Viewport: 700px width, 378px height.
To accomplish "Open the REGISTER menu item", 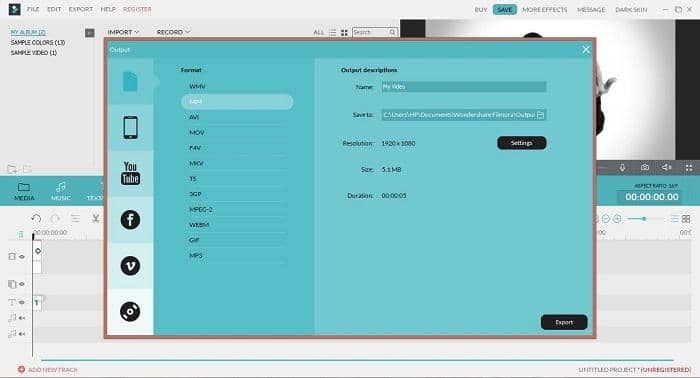I will (x=138, y=9).
